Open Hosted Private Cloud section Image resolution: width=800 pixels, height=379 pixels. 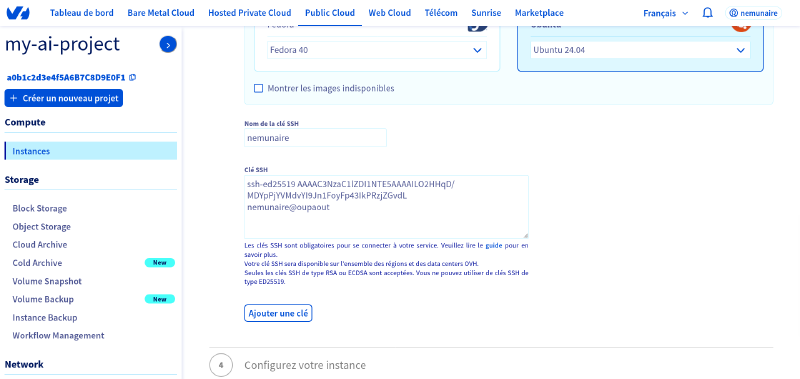point(250,13)
